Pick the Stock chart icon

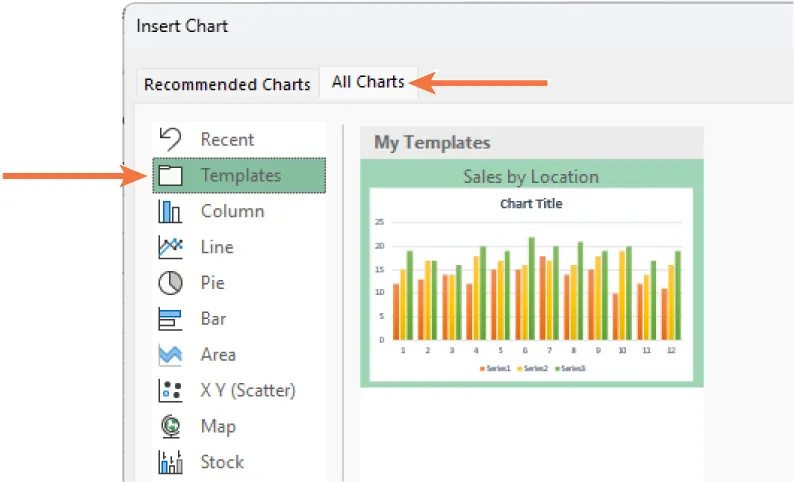pyautogui.click(x=170, y=462)
